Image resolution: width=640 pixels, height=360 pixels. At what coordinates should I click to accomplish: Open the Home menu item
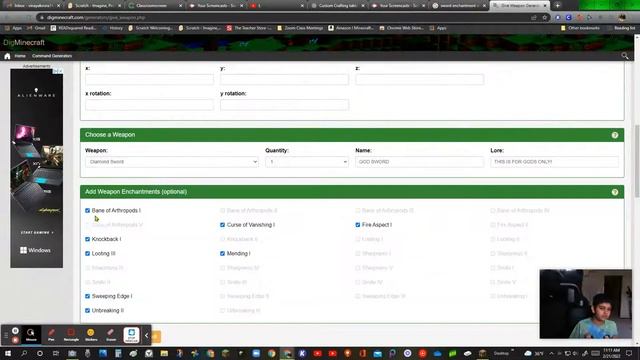[x=20, y=56]
